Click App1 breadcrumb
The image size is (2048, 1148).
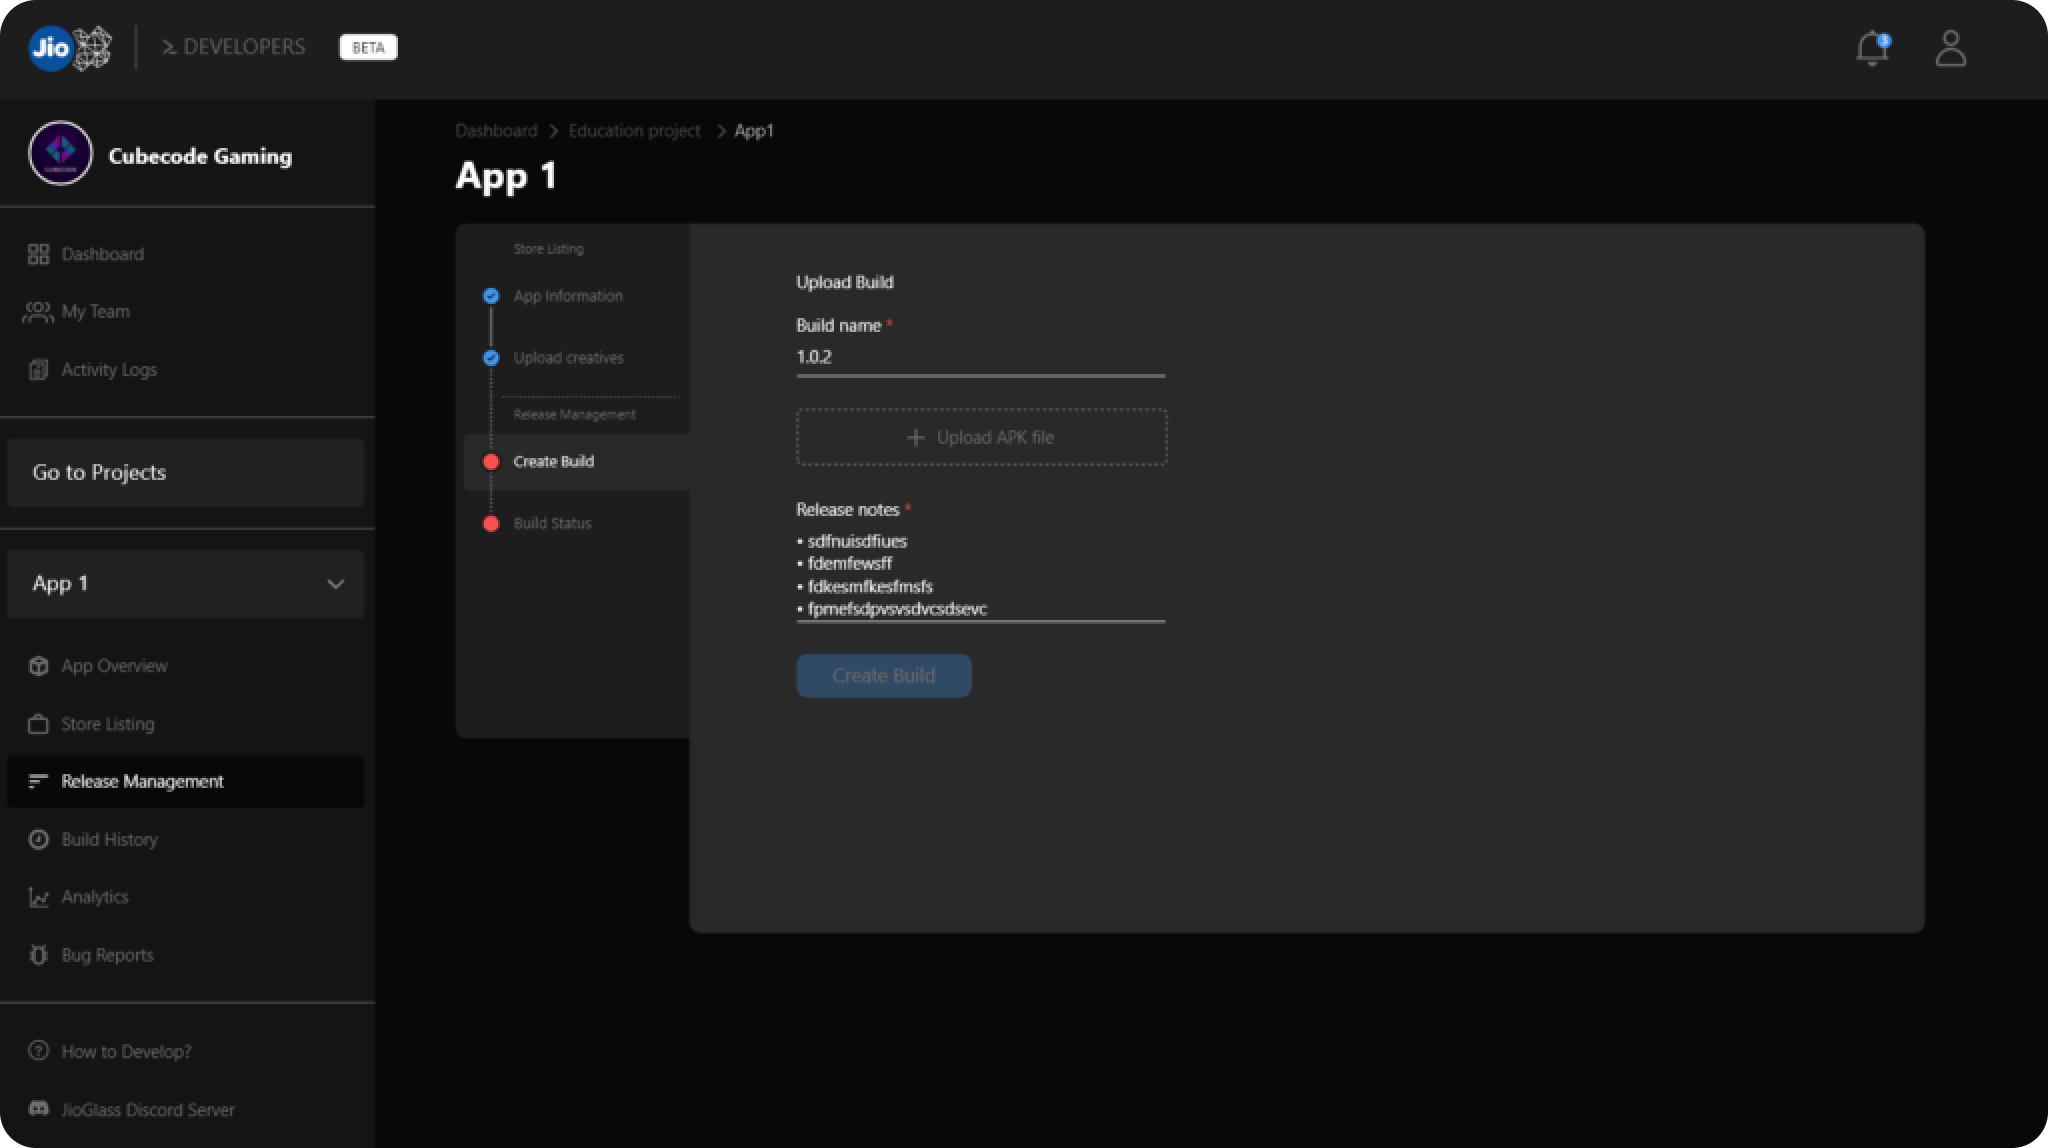coord(754,131)
